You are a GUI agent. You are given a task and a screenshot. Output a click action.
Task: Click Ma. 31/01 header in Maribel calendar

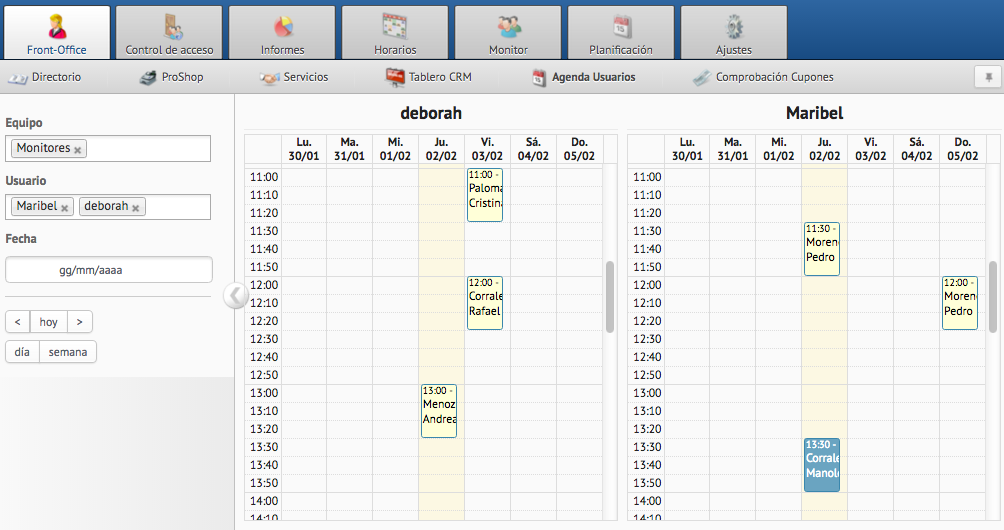[x=733, y=149]
